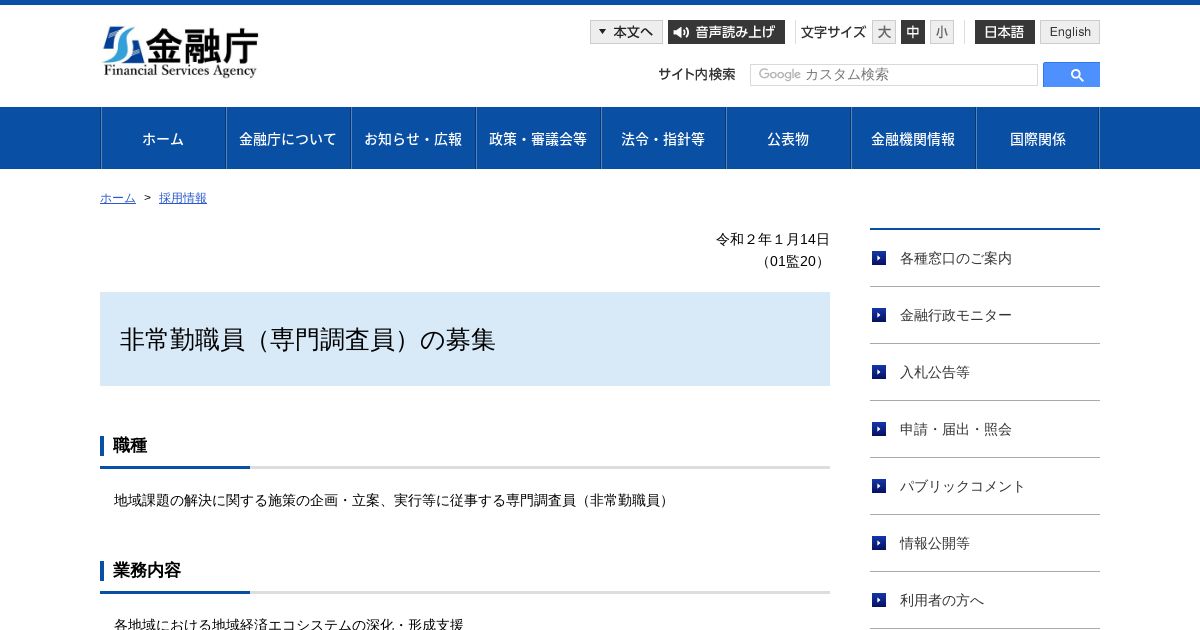The height and width of the screenshot is (630, 1200).
Task: Jump to main content with 本文へ
Action: 626,32
